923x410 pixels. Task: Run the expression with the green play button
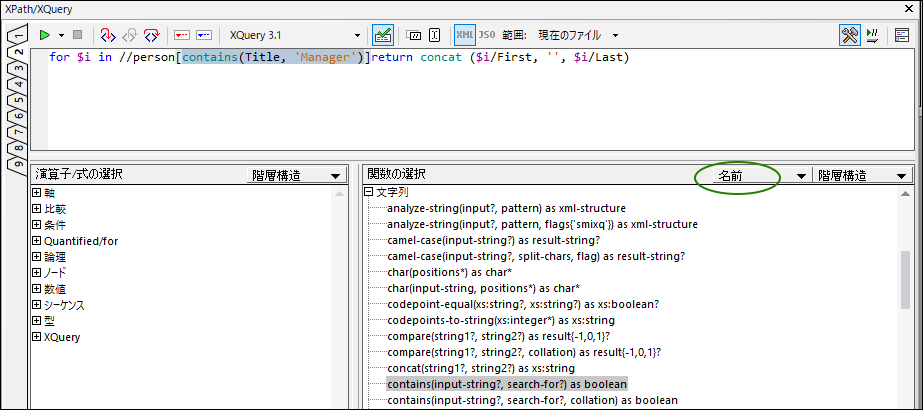click(x=45, y=35)
